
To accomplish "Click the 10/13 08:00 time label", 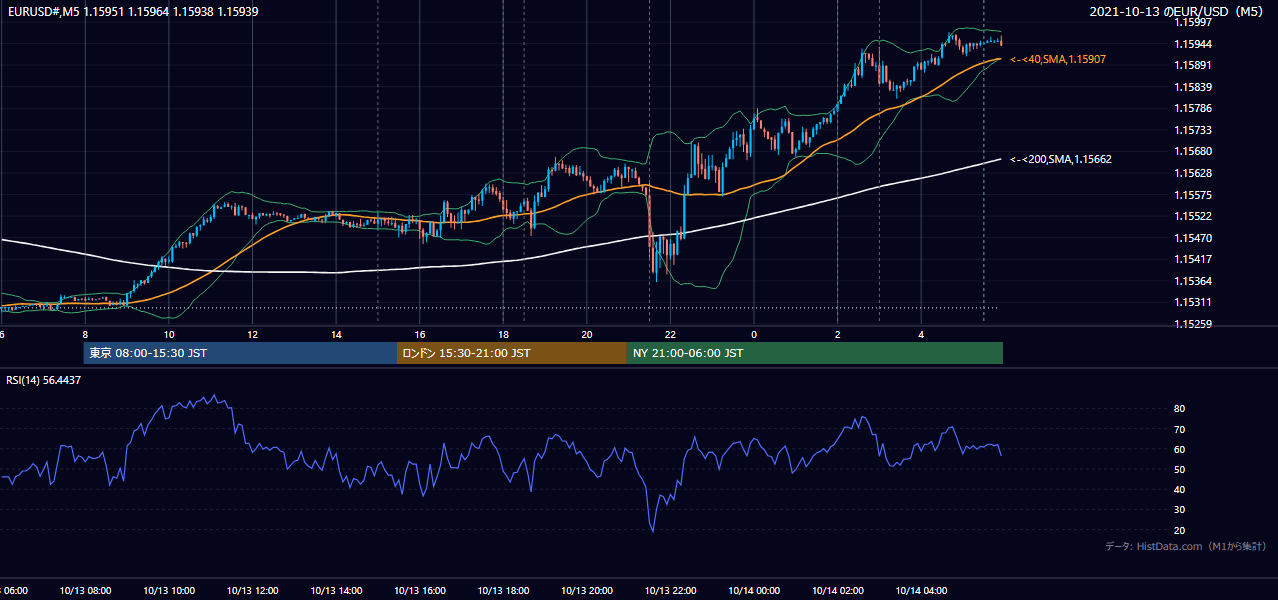I will point(85,590).
